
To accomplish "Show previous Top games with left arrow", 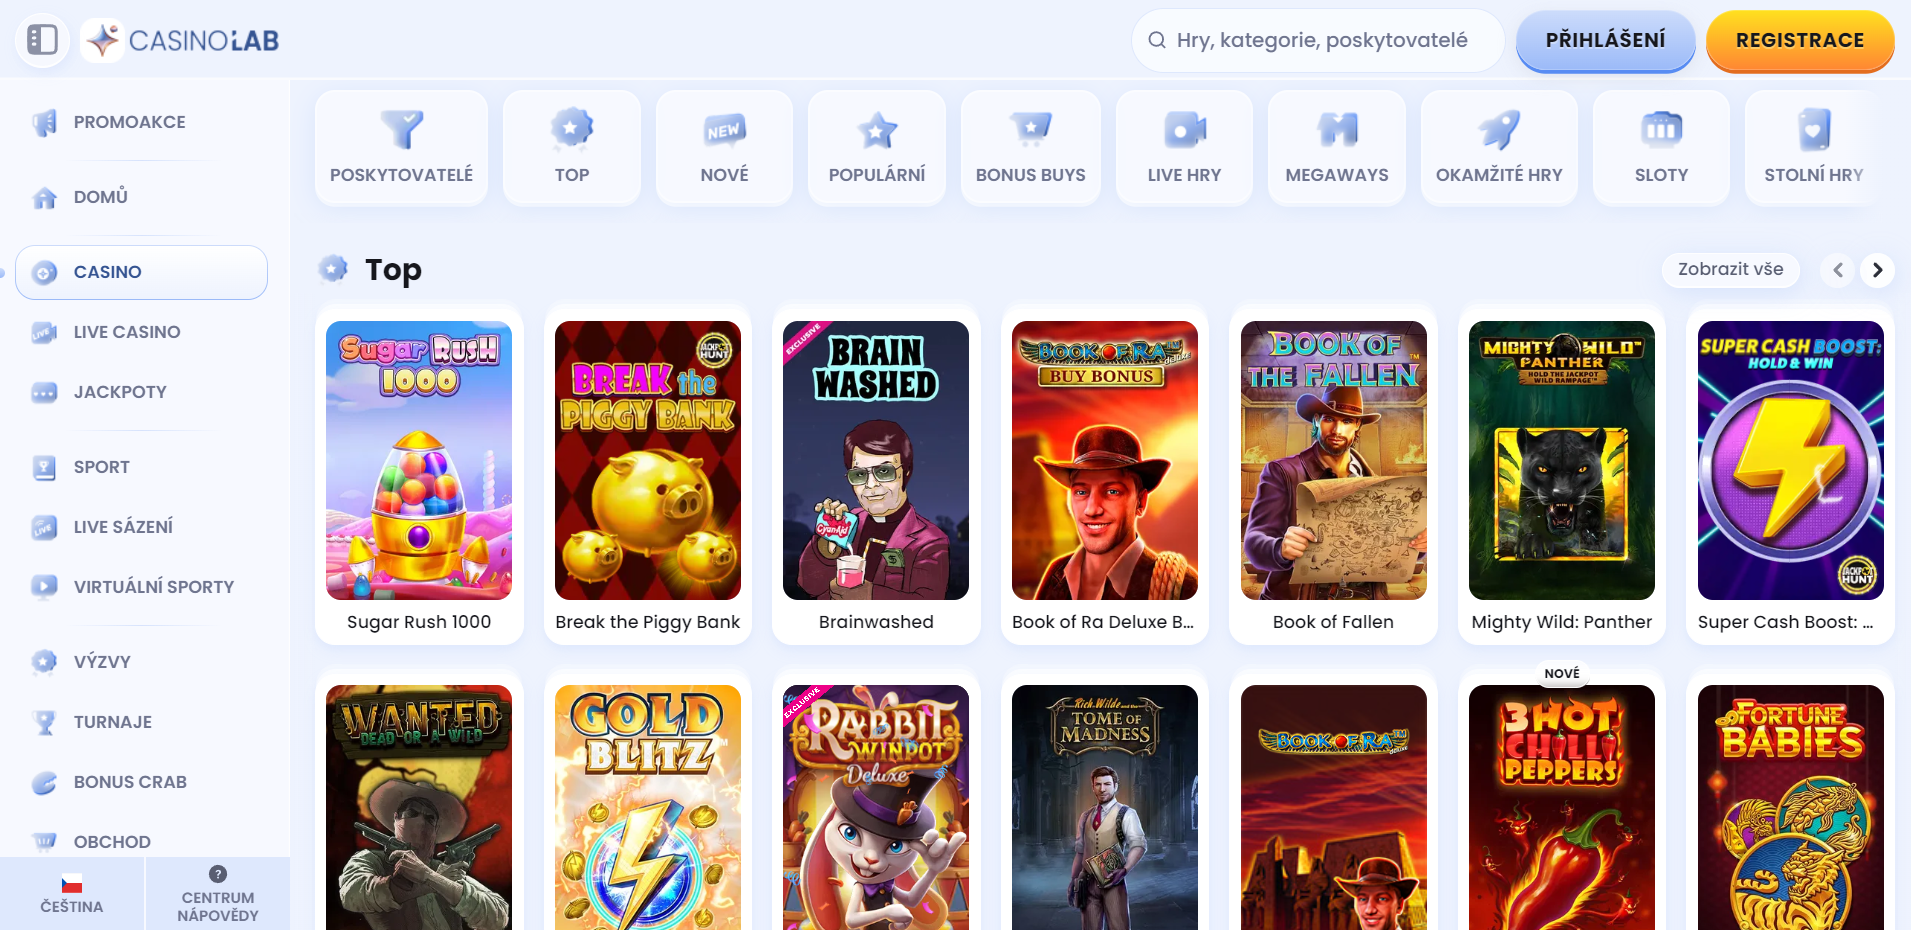I will coord(1837,270).
